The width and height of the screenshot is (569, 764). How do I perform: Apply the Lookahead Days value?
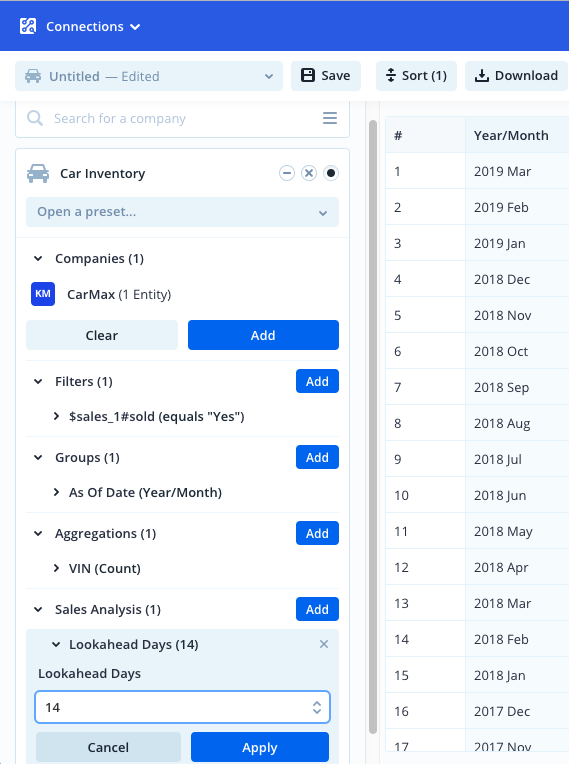[x=260, y=747]
